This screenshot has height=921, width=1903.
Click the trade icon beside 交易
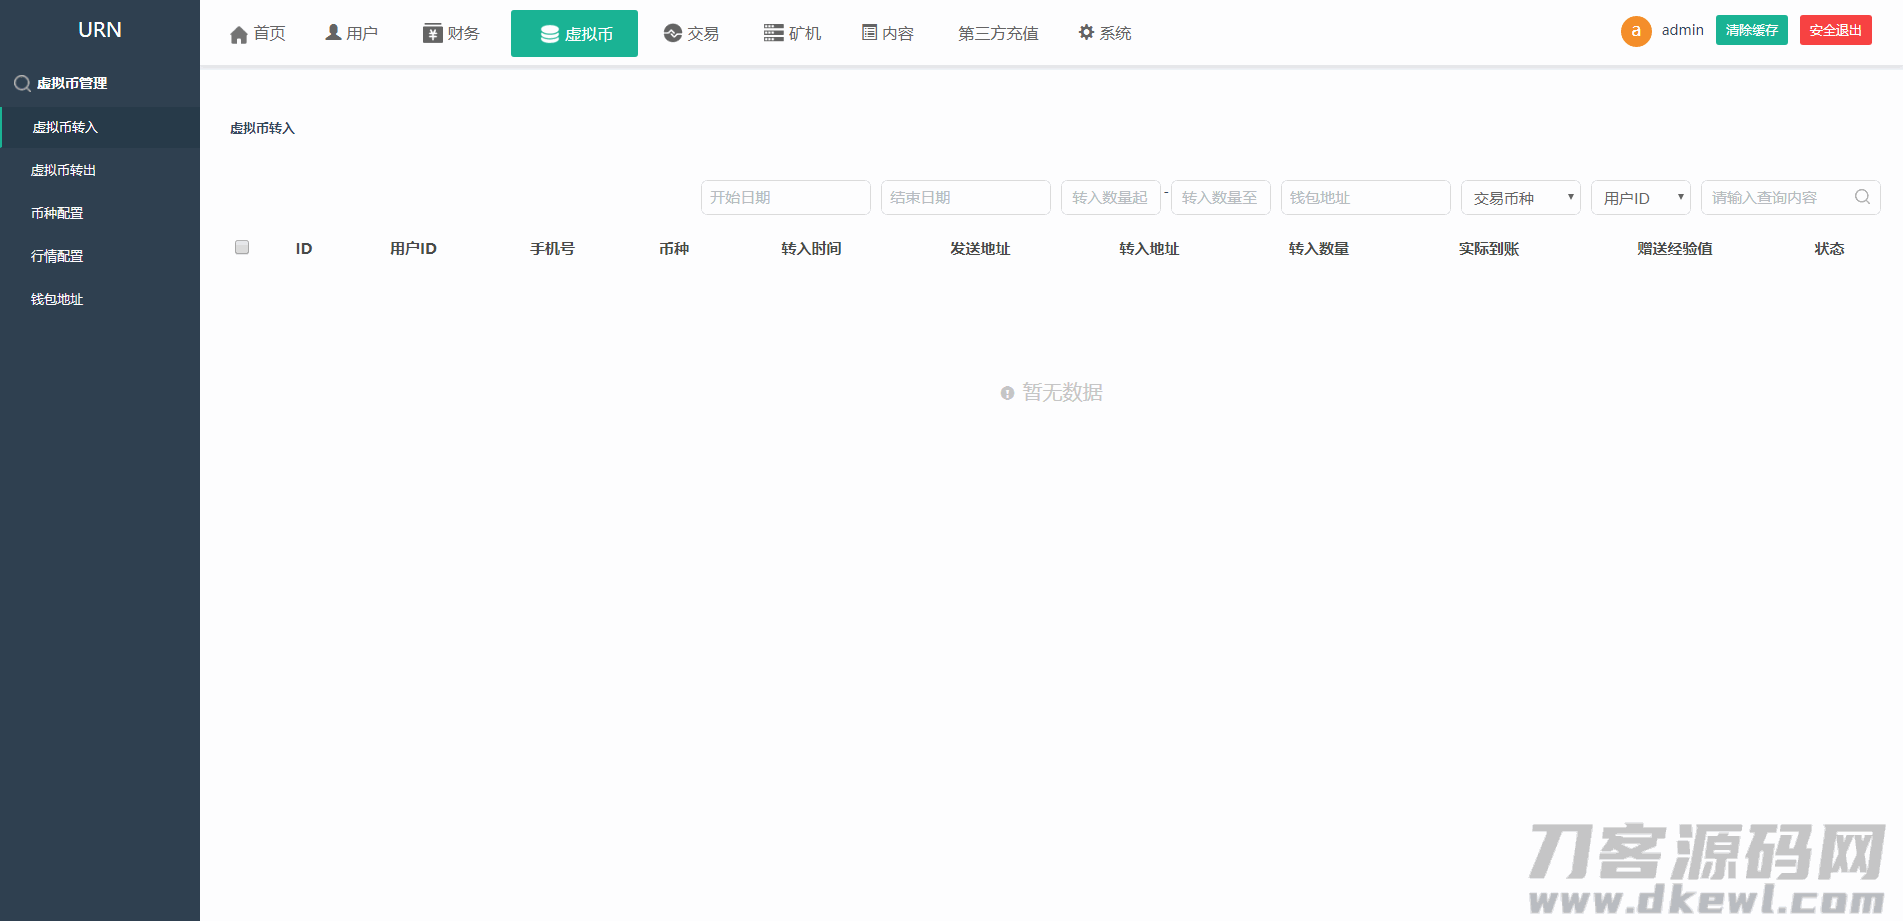(x=673, y=33)
